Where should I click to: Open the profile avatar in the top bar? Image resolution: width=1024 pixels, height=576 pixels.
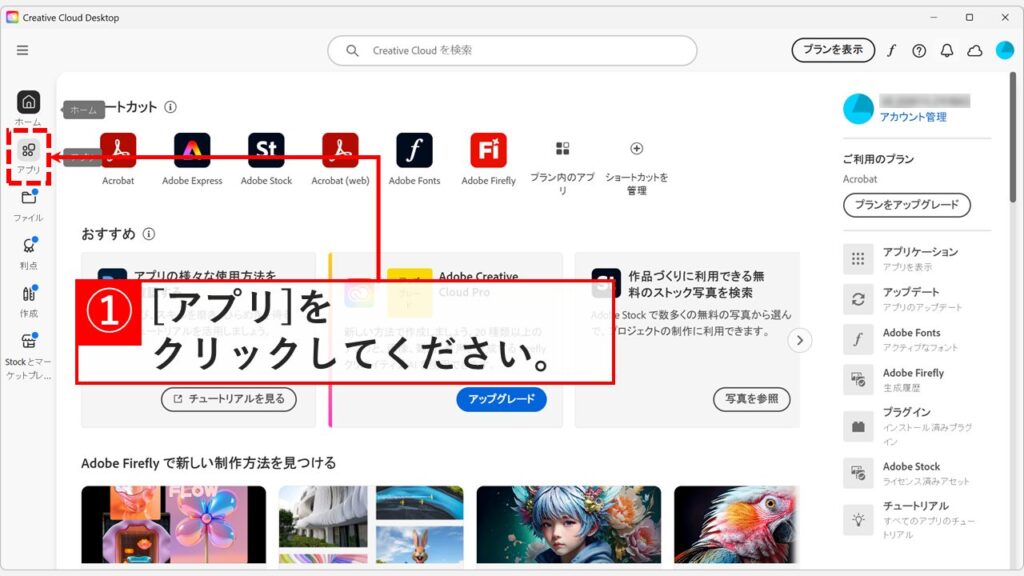click(1004, 50)
